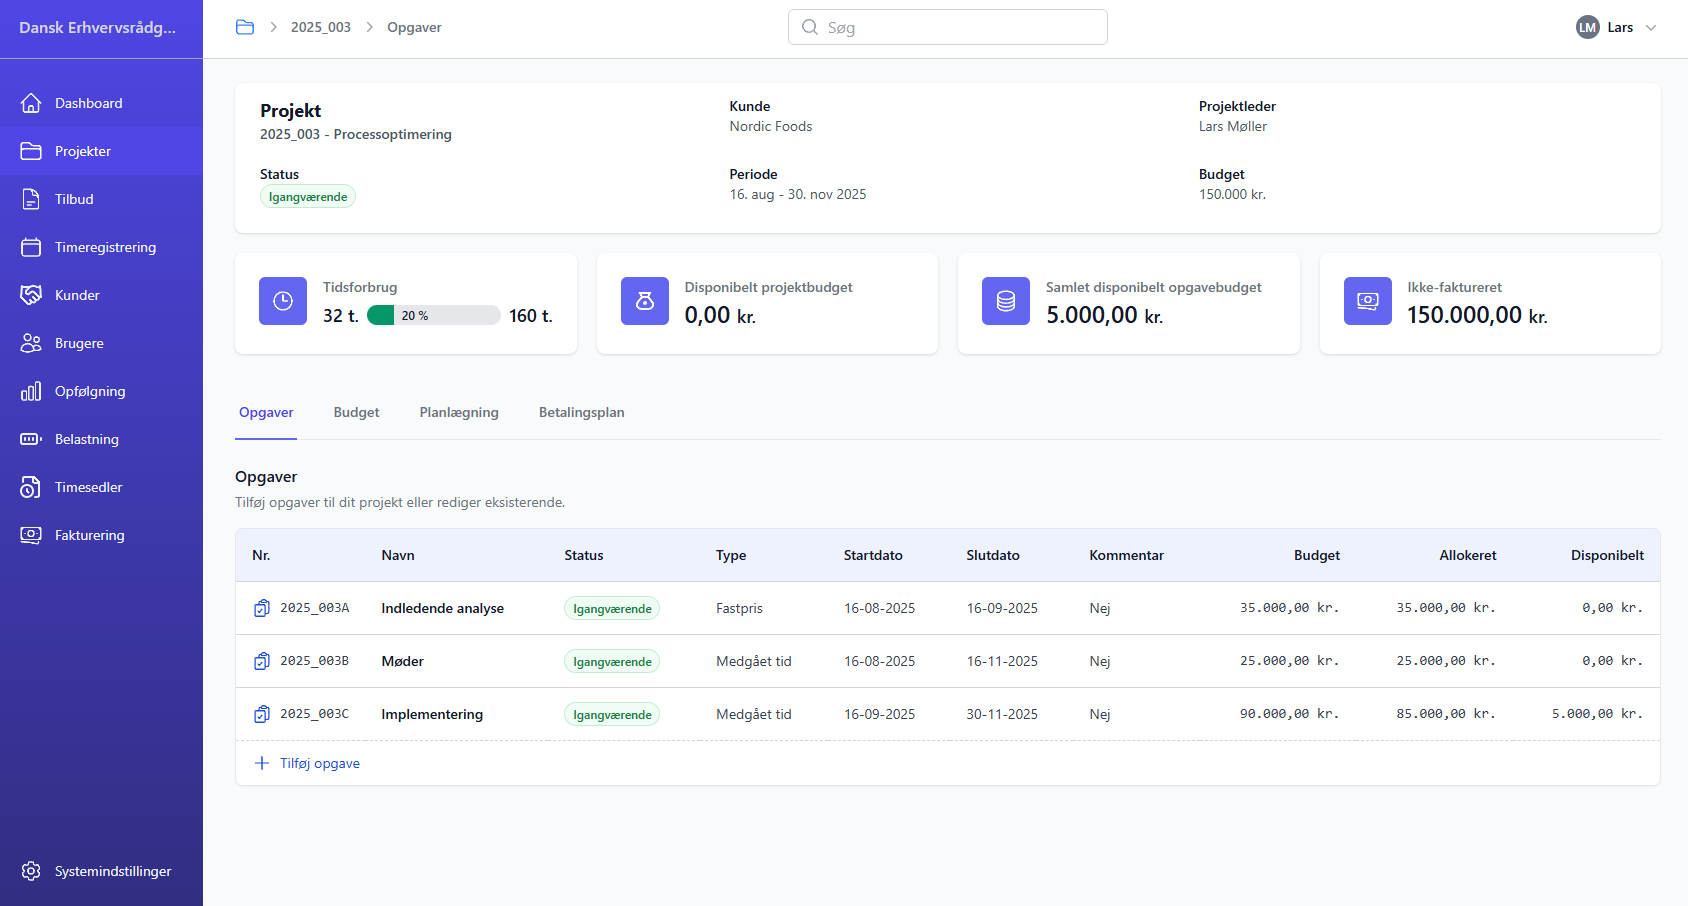This screenshot has width=1688, height=906.
Task: Click the Fastpris type cell
Action: (739, 608)
